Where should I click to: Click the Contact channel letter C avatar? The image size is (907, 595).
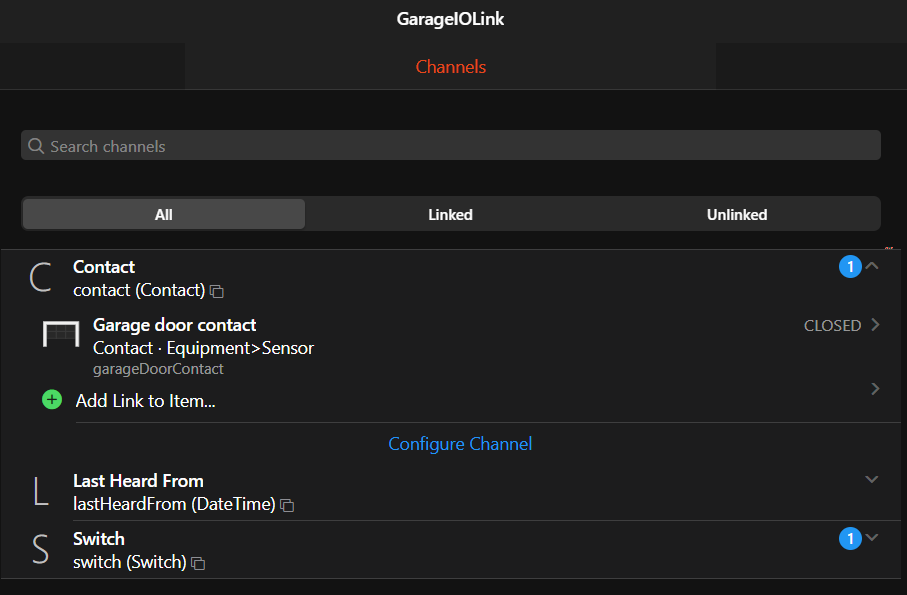pyautogui.click(x=40, y=278)
